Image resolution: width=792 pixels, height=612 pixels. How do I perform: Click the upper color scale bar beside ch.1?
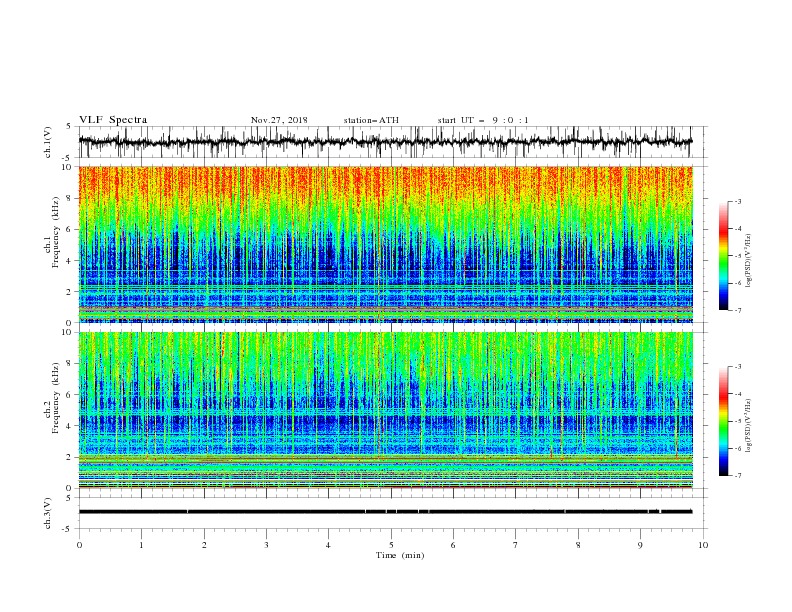(x=723, y=256)
